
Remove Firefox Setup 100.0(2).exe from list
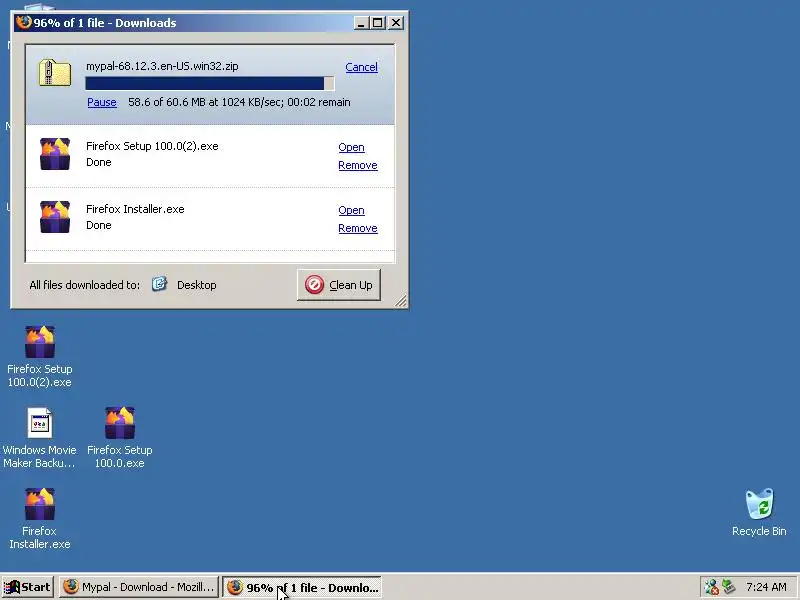358,165
